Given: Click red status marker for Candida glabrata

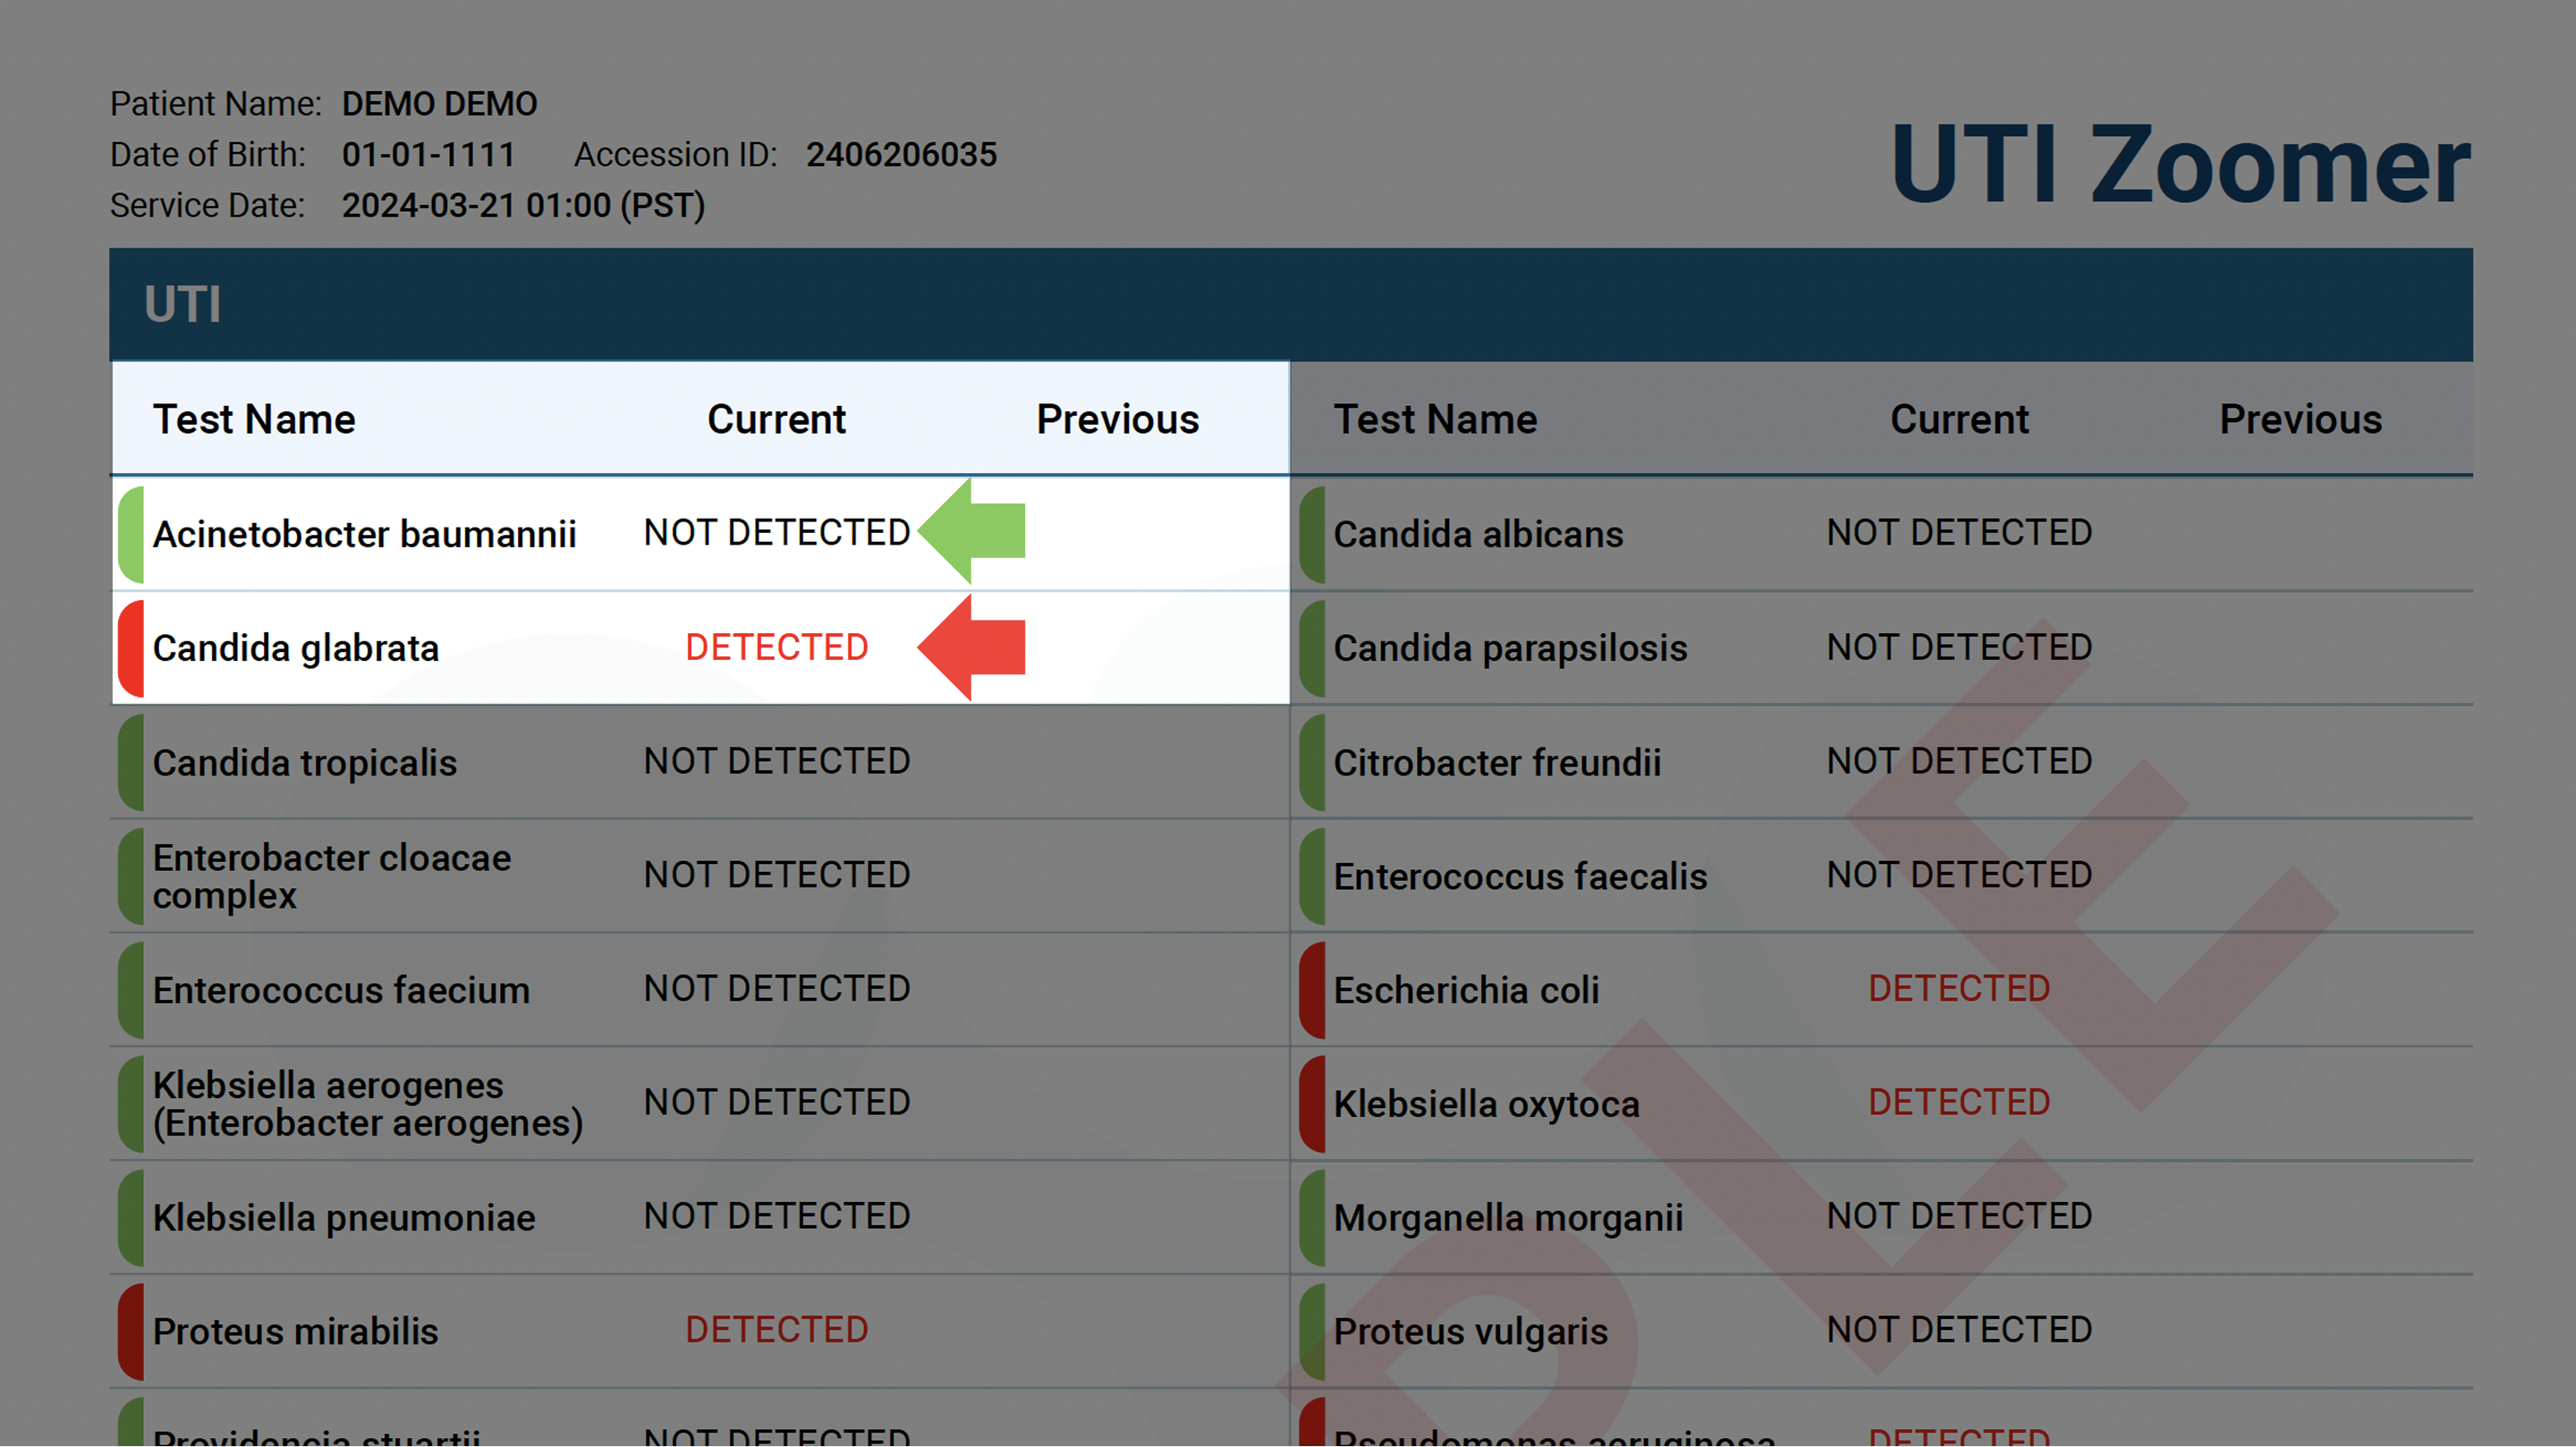Looking at the screenshot, I should click(x=131, y=648).
